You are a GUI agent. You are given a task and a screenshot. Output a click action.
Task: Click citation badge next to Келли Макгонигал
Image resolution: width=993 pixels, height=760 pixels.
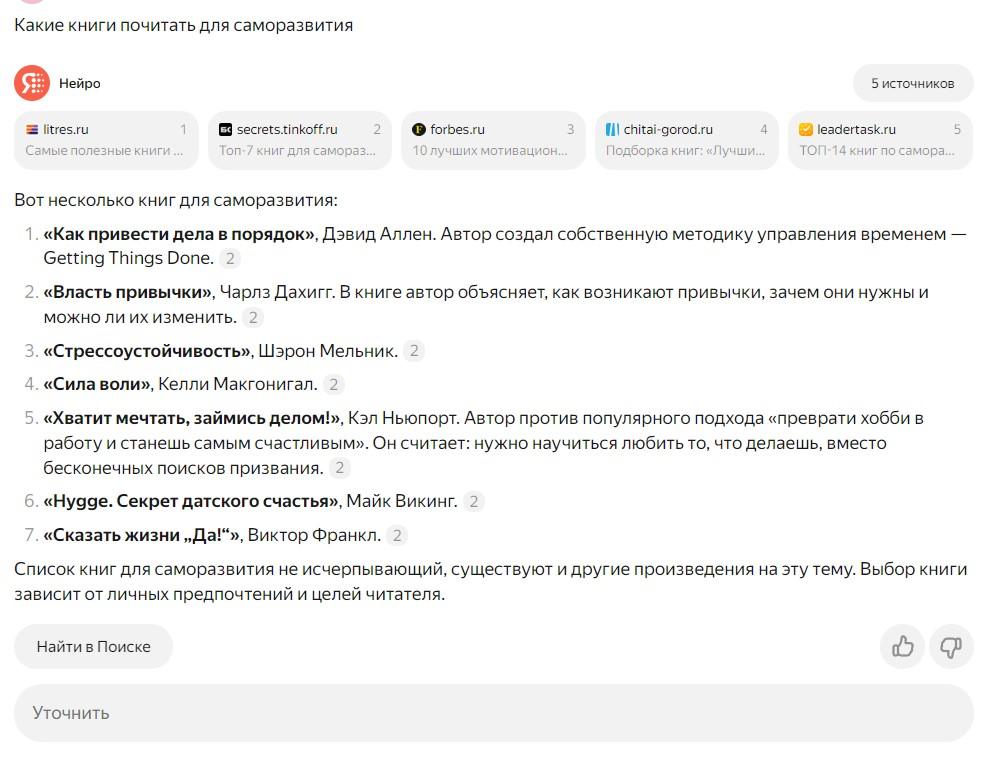[x=334, y=384]
